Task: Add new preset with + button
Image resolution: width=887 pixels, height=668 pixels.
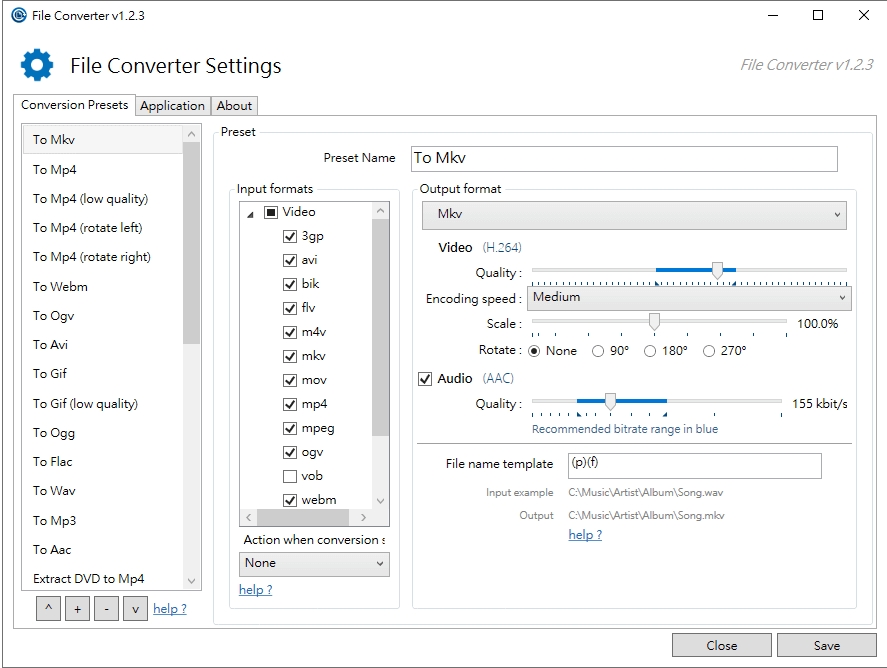Action: coord(77,609)
